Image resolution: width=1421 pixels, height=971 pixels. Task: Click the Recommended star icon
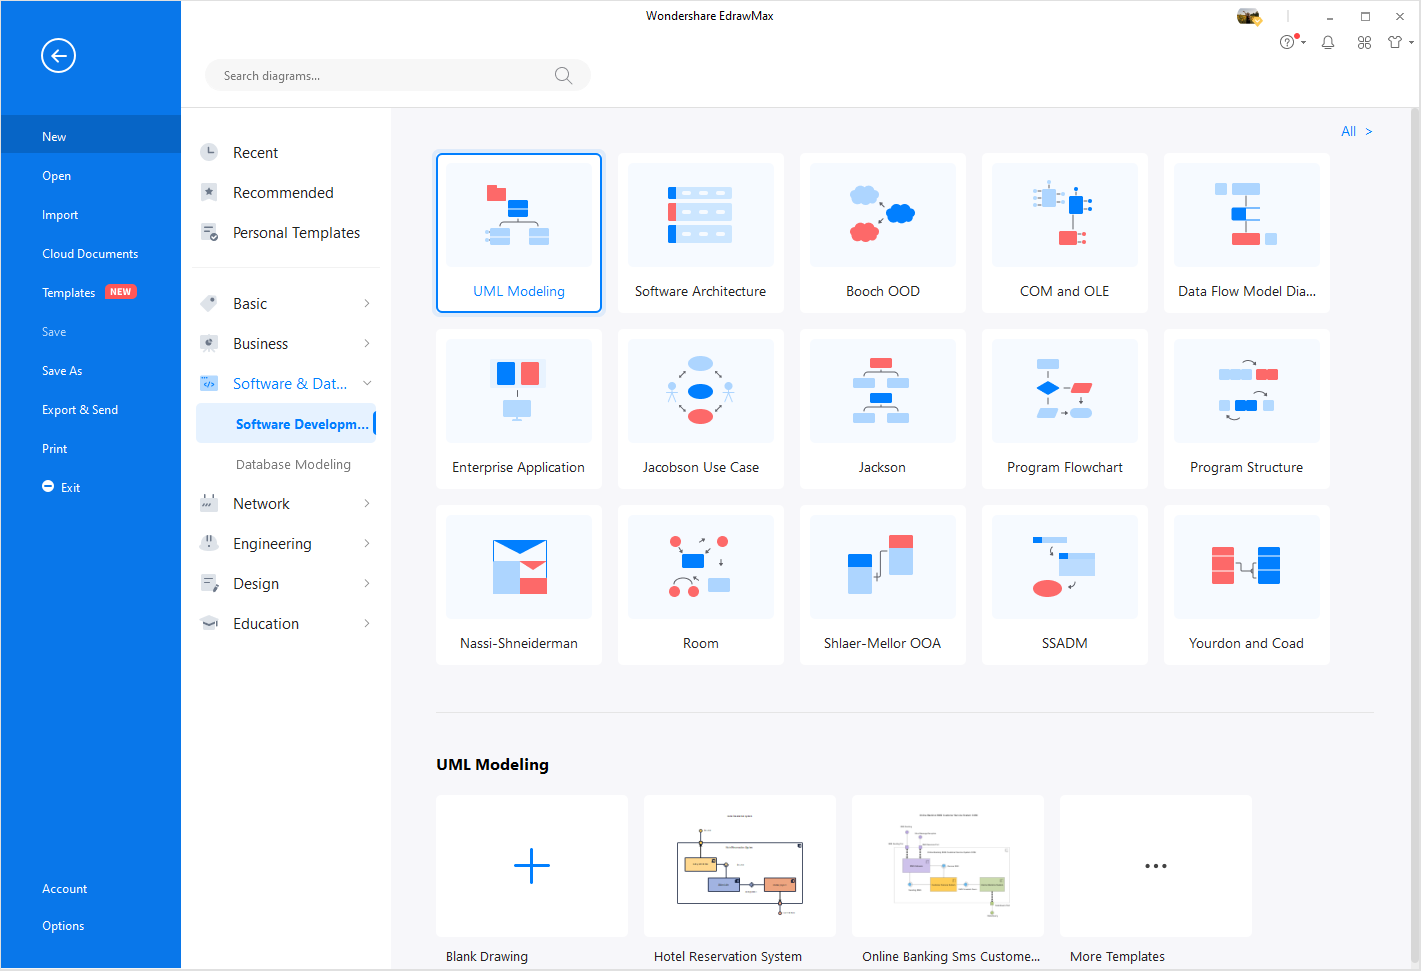[x=209, y=192]
